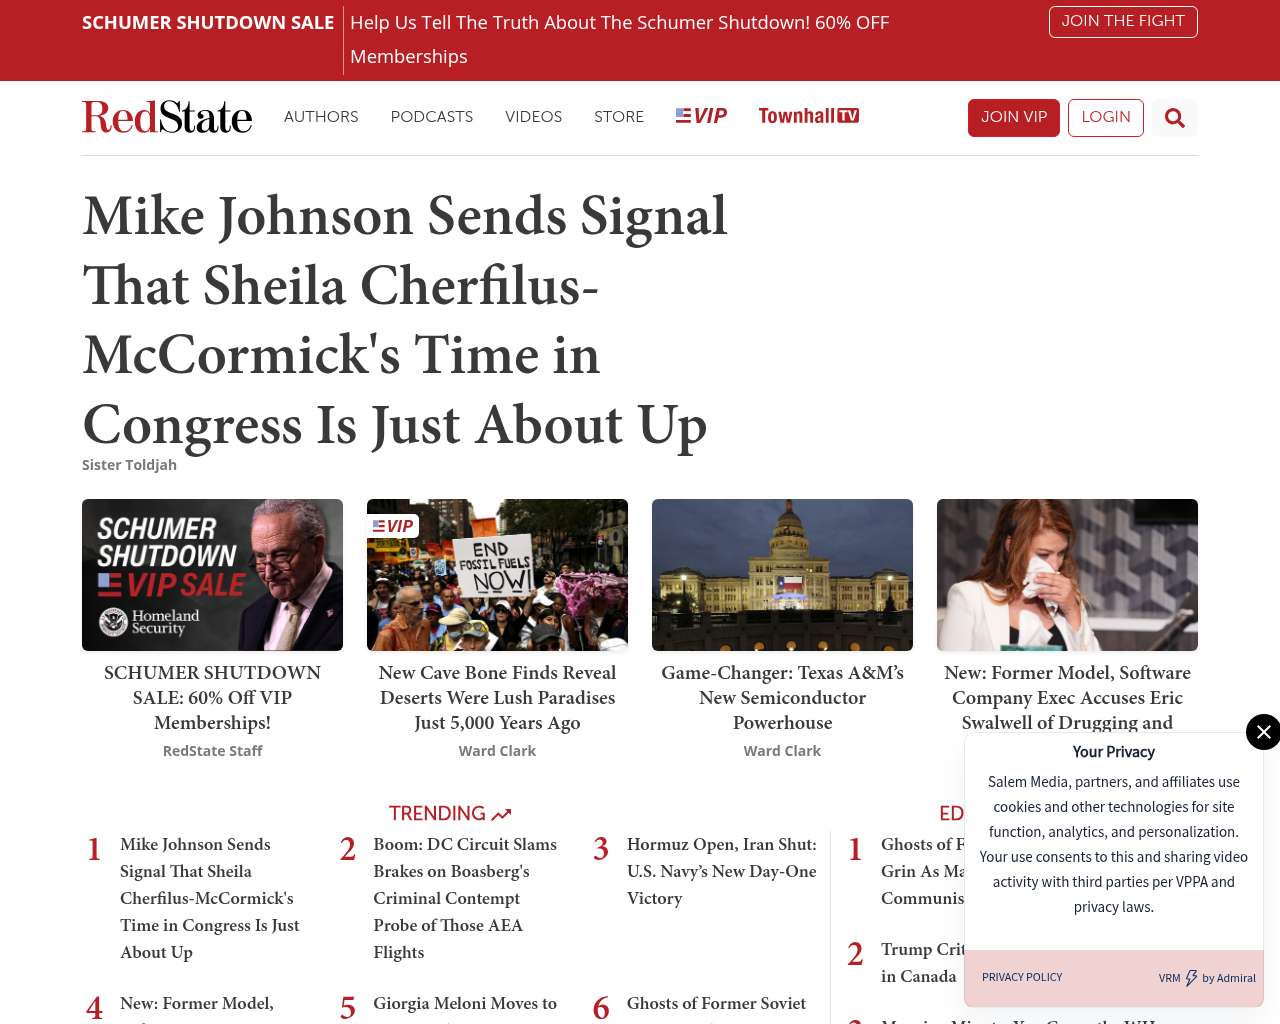Open the Townhall TV logo link
This screenshot has width=1280, height=1024.
(809, 116)
